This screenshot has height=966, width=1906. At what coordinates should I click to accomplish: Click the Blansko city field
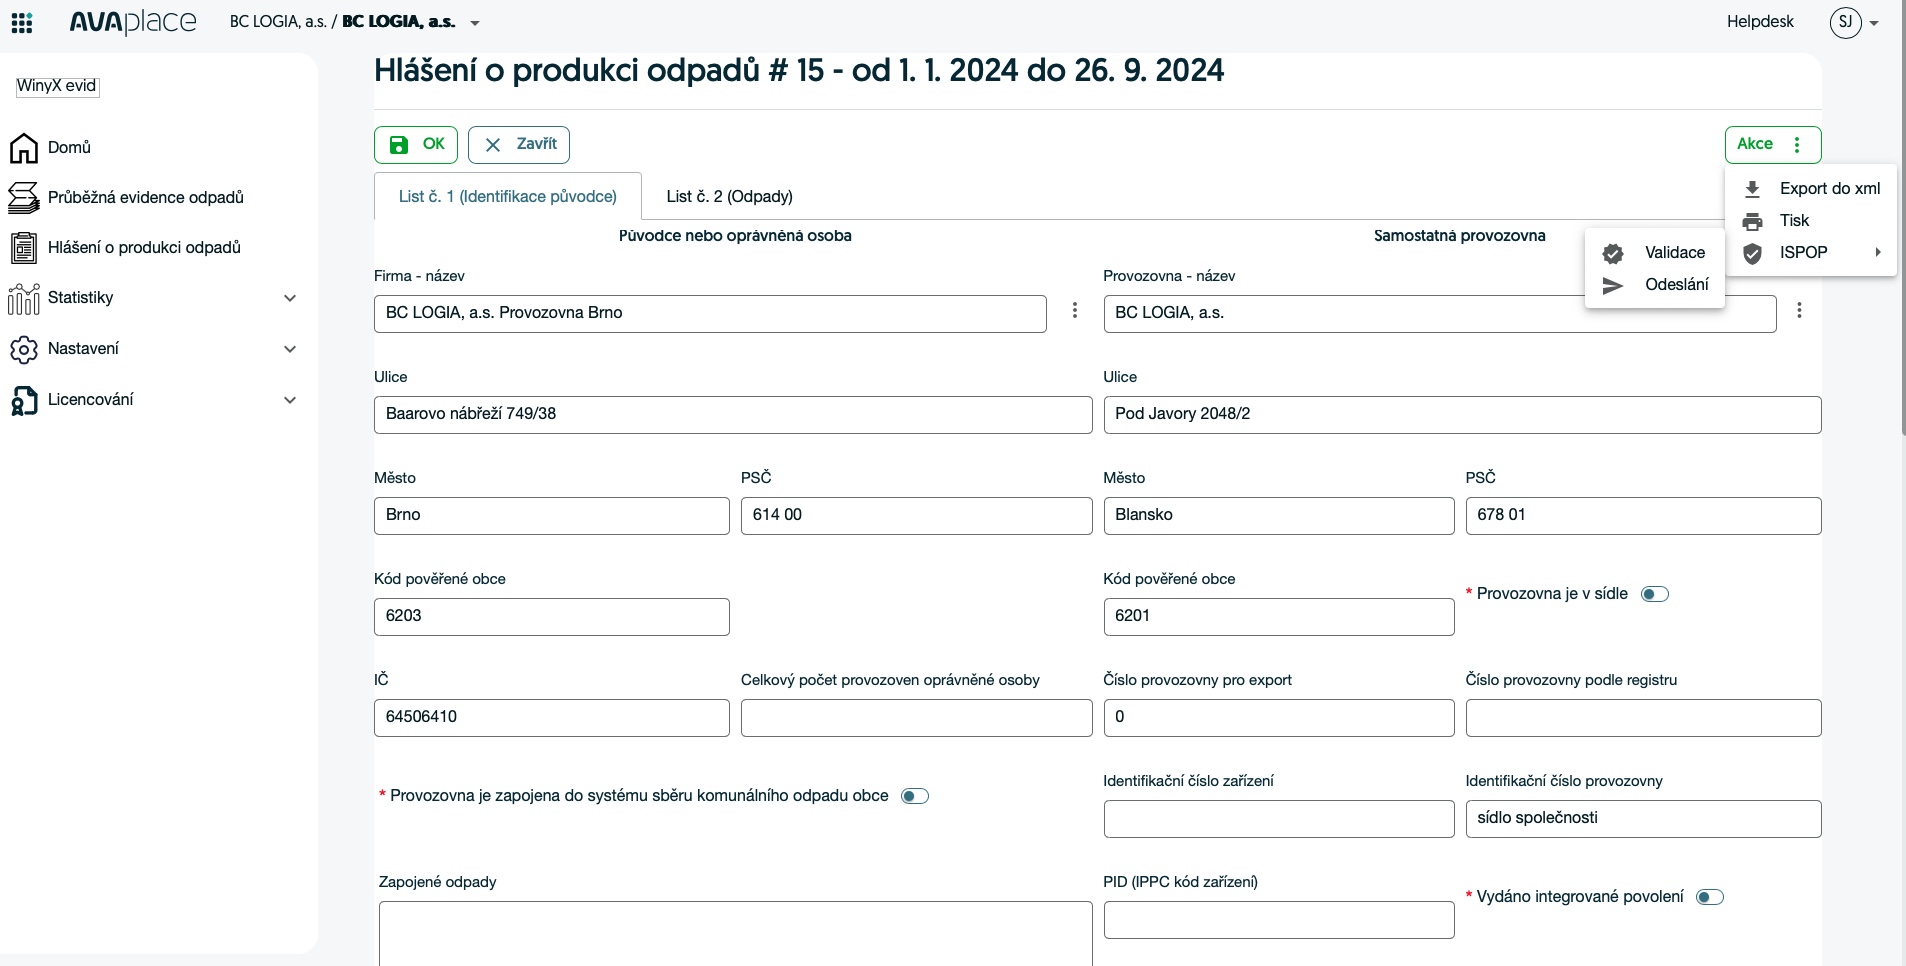click(x=1279, y=516)
